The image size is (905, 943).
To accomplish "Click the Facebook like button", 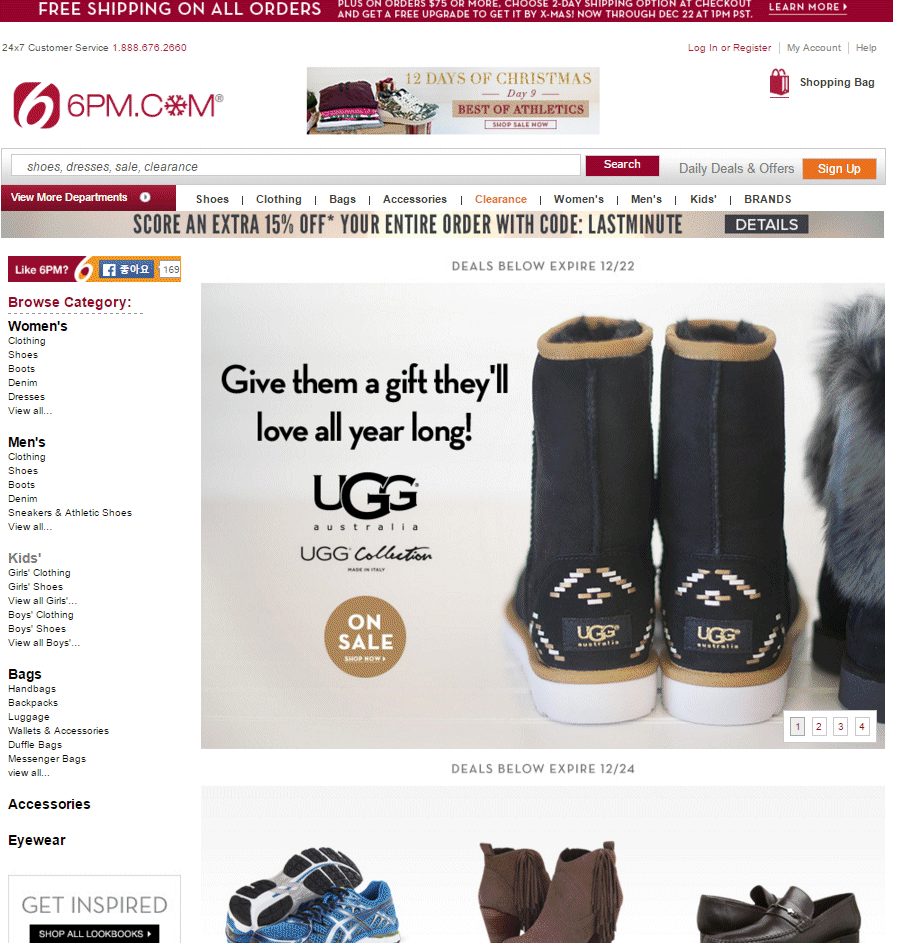I will pyautogui.click(x=126, y=269).
